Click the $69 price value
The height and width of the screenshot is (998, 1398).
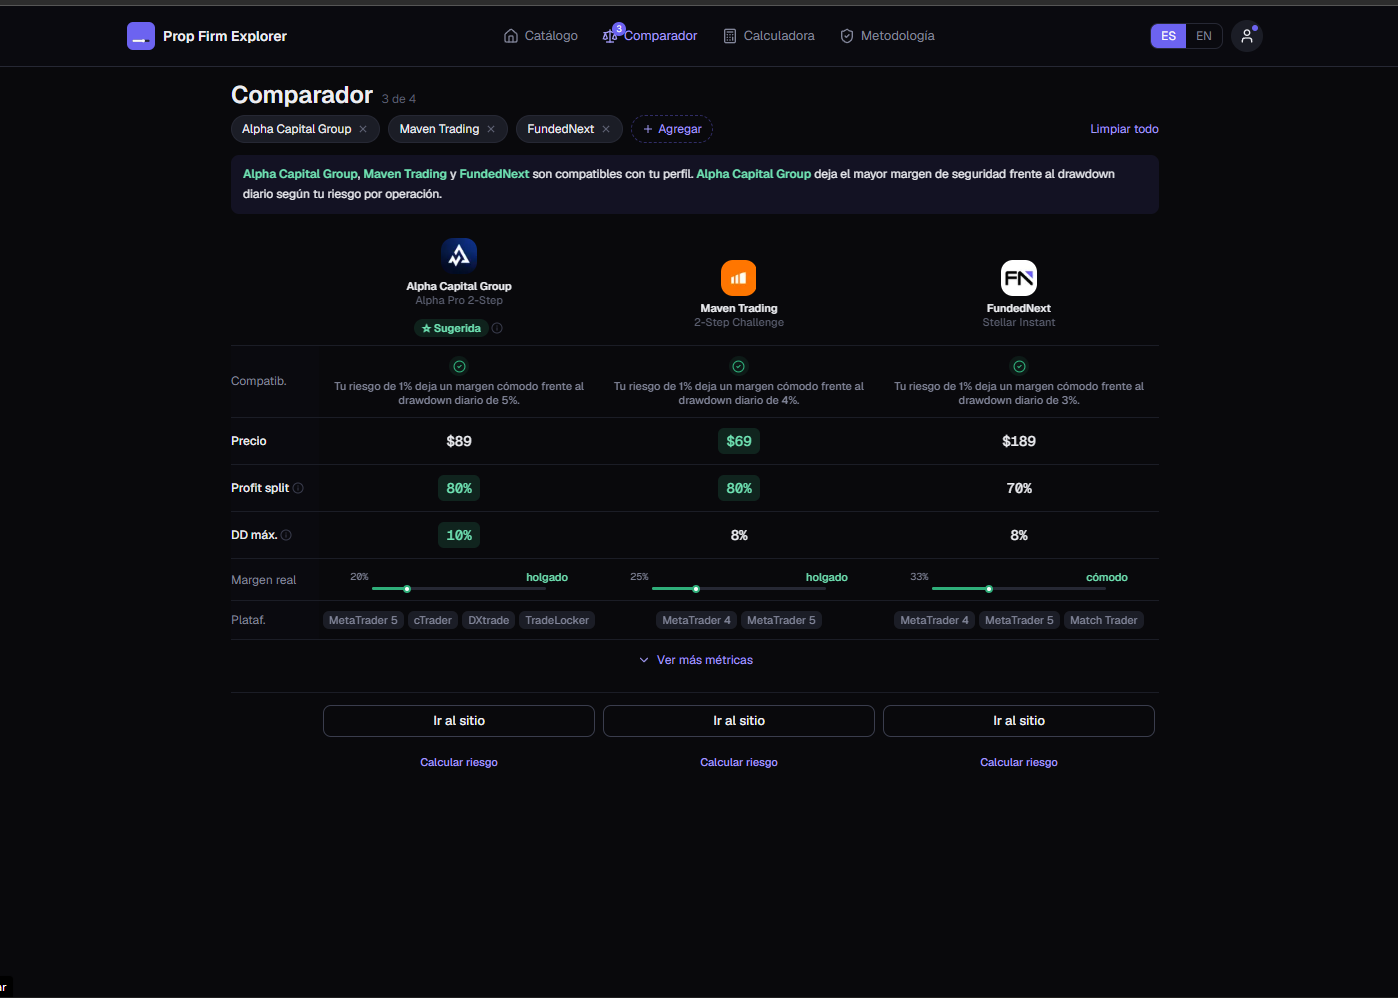(739, 441)
